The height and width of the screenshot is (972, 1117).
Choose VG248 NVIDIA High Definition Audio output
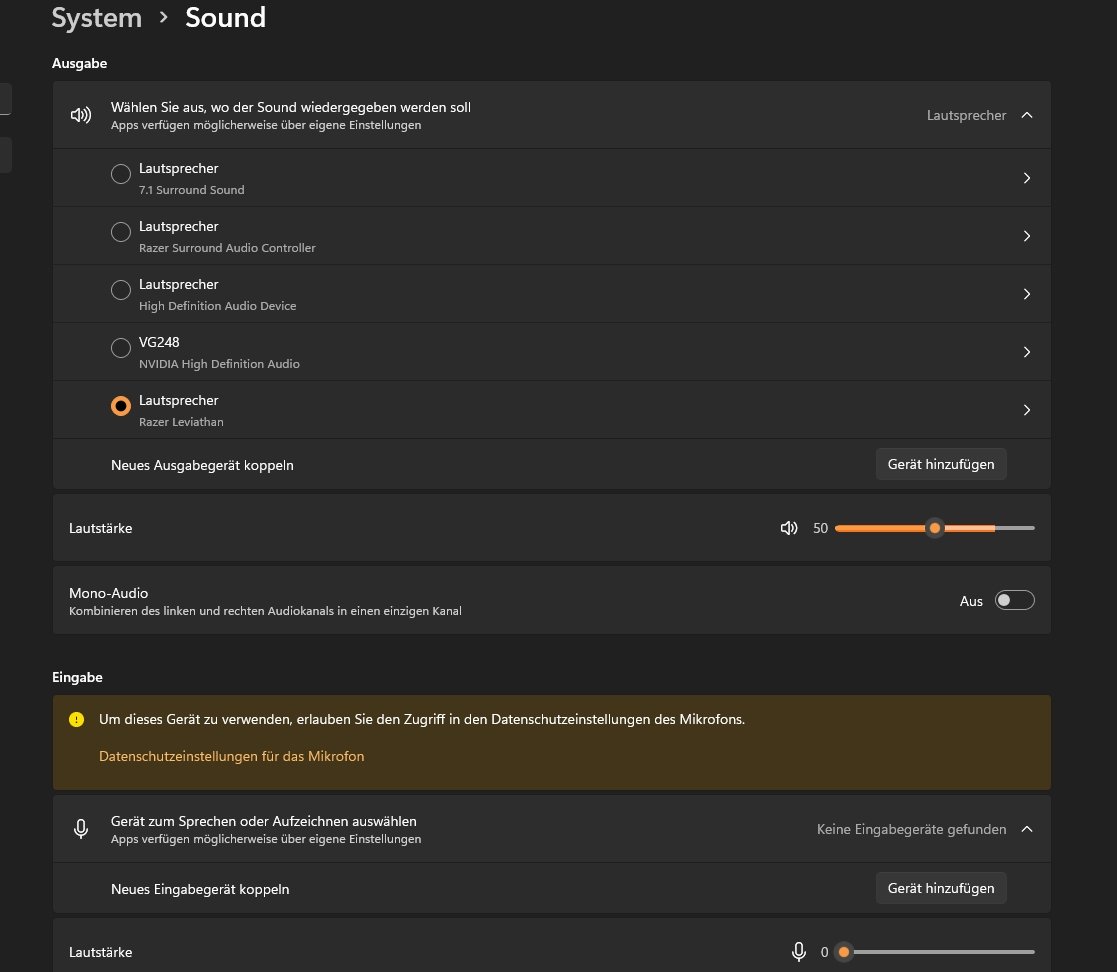pyautogui.click(x=121, y=348)
